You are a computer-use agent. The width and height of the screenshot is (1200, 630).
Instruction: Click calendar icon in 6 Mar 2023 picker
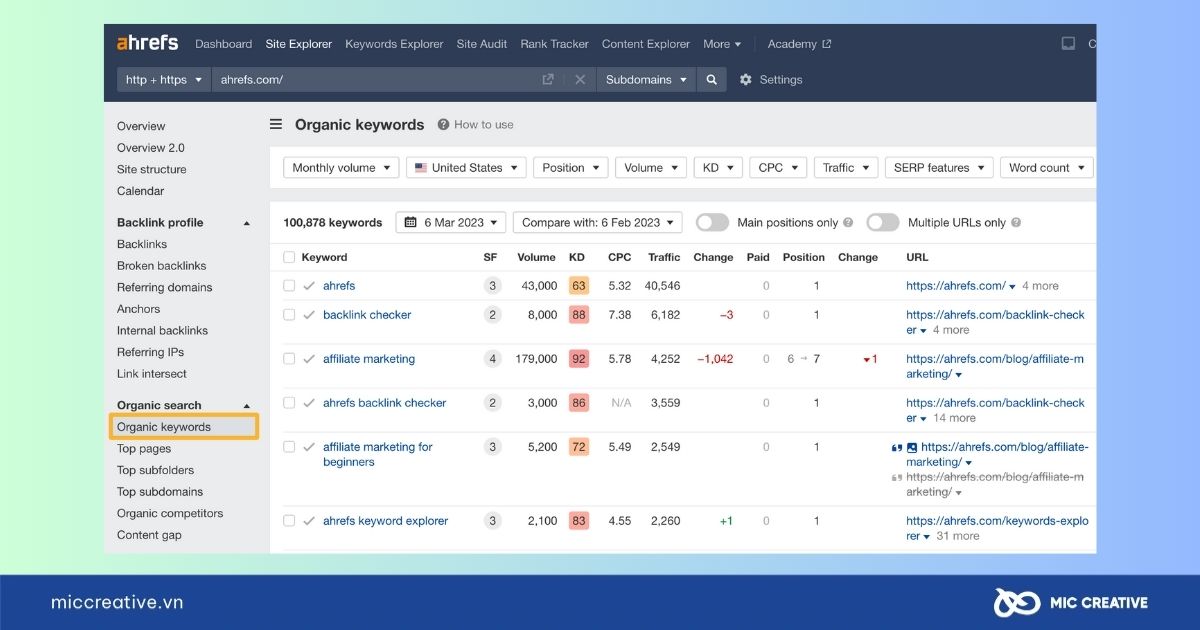(411, 223)
